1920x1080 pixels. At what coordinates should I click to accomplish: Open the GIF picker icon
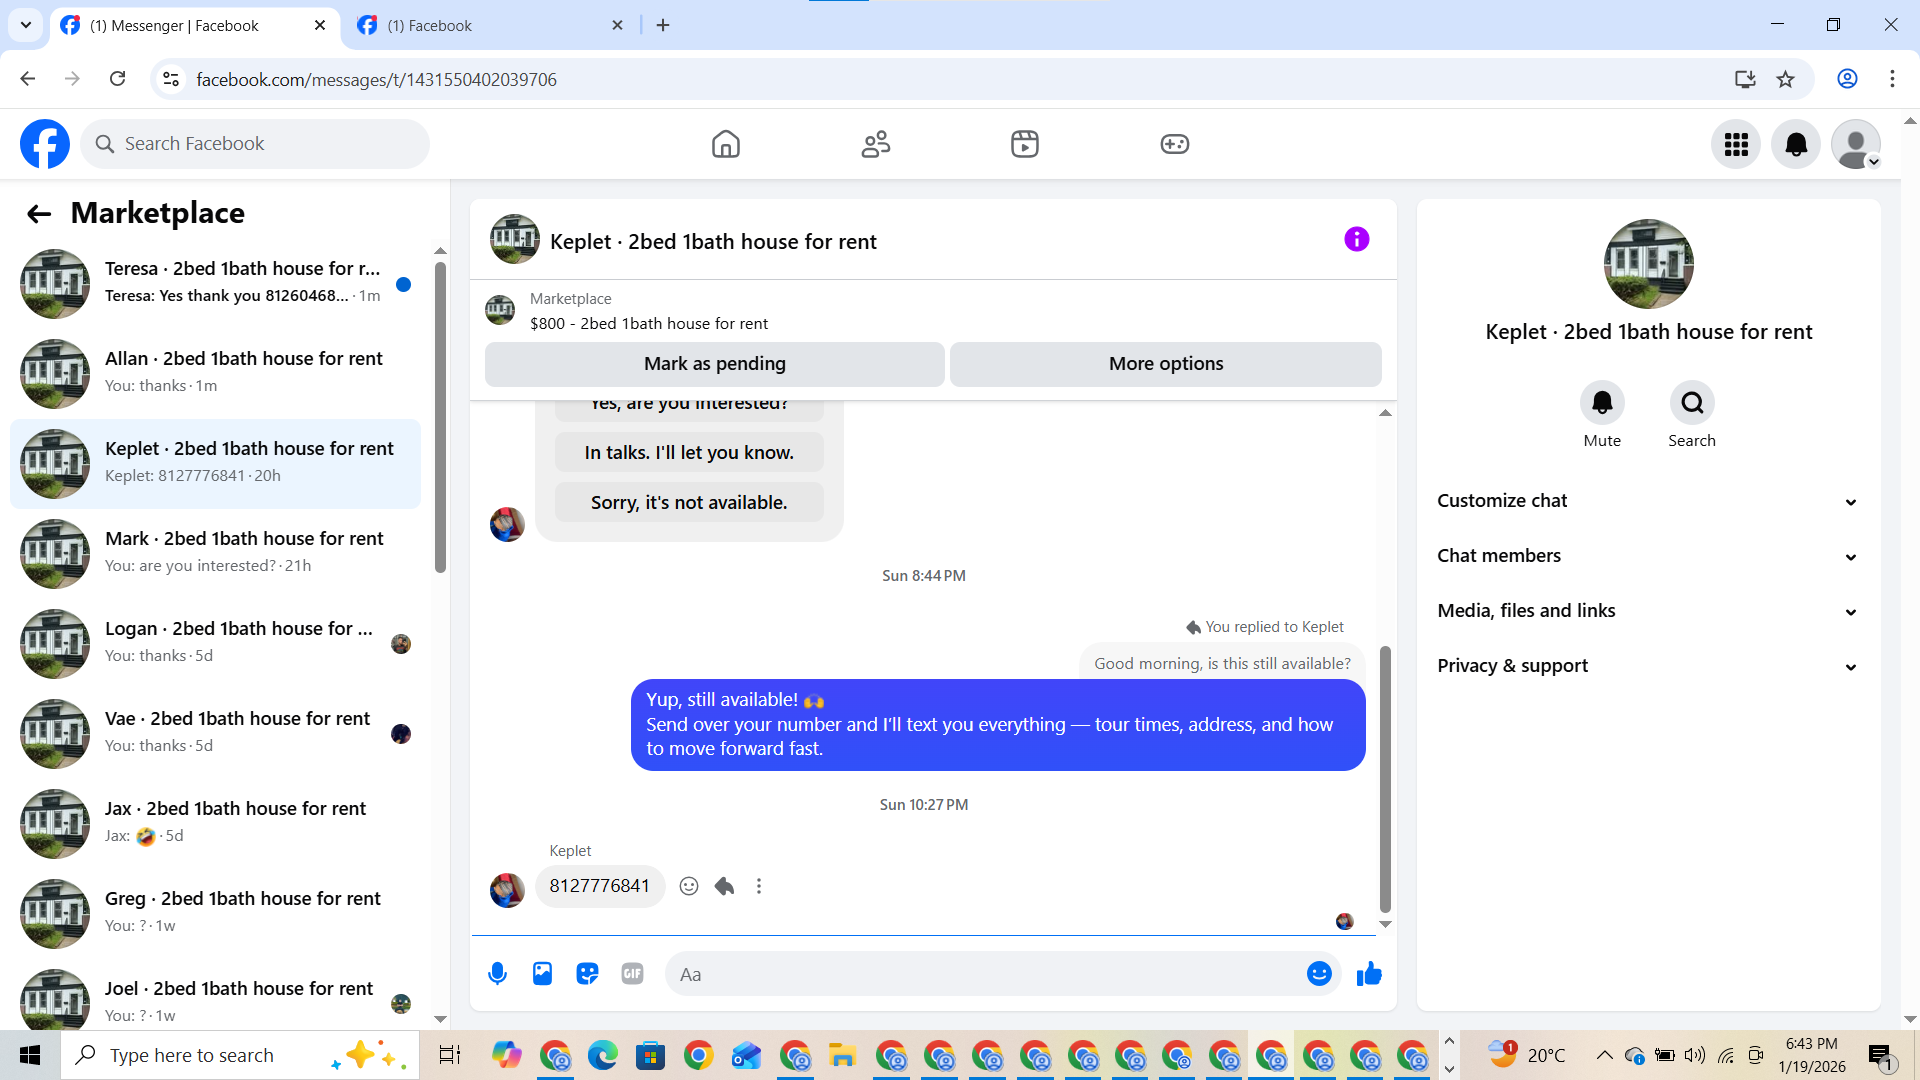(632, 973)
